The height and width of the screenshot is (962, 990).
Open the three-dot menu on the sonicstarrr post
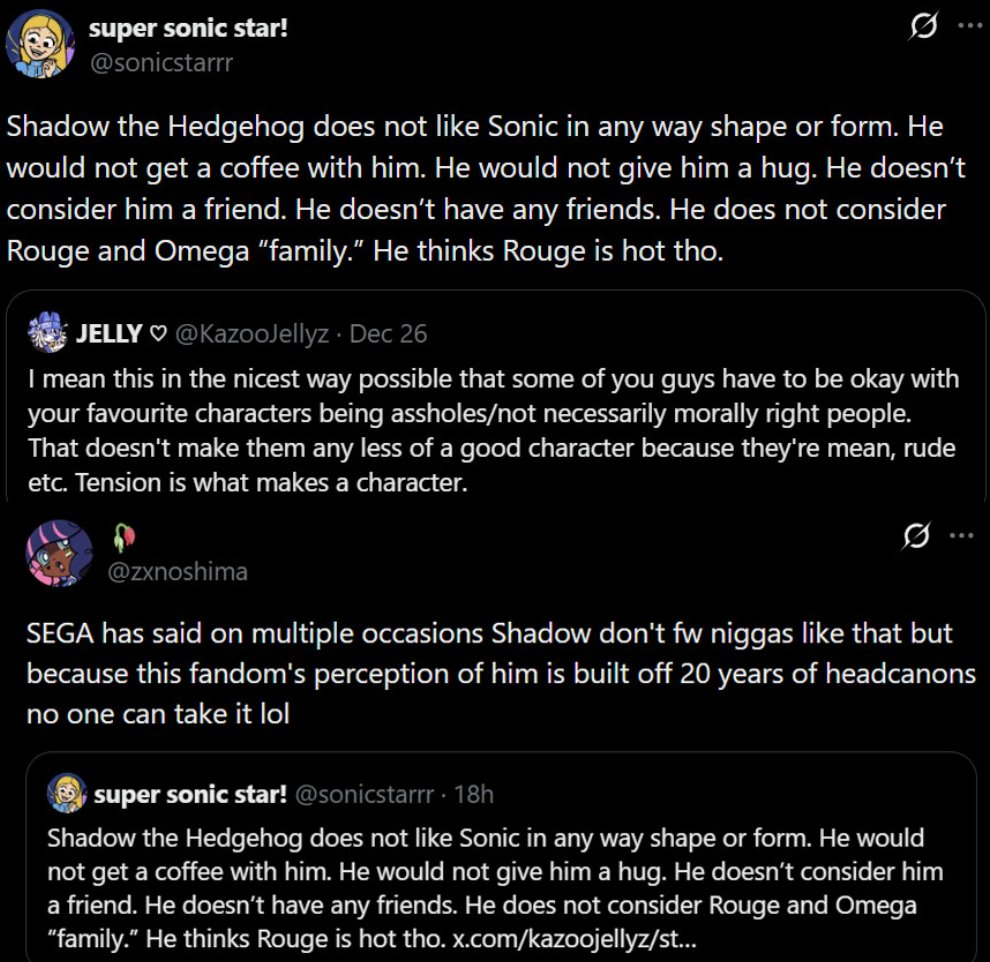point(970,26)
